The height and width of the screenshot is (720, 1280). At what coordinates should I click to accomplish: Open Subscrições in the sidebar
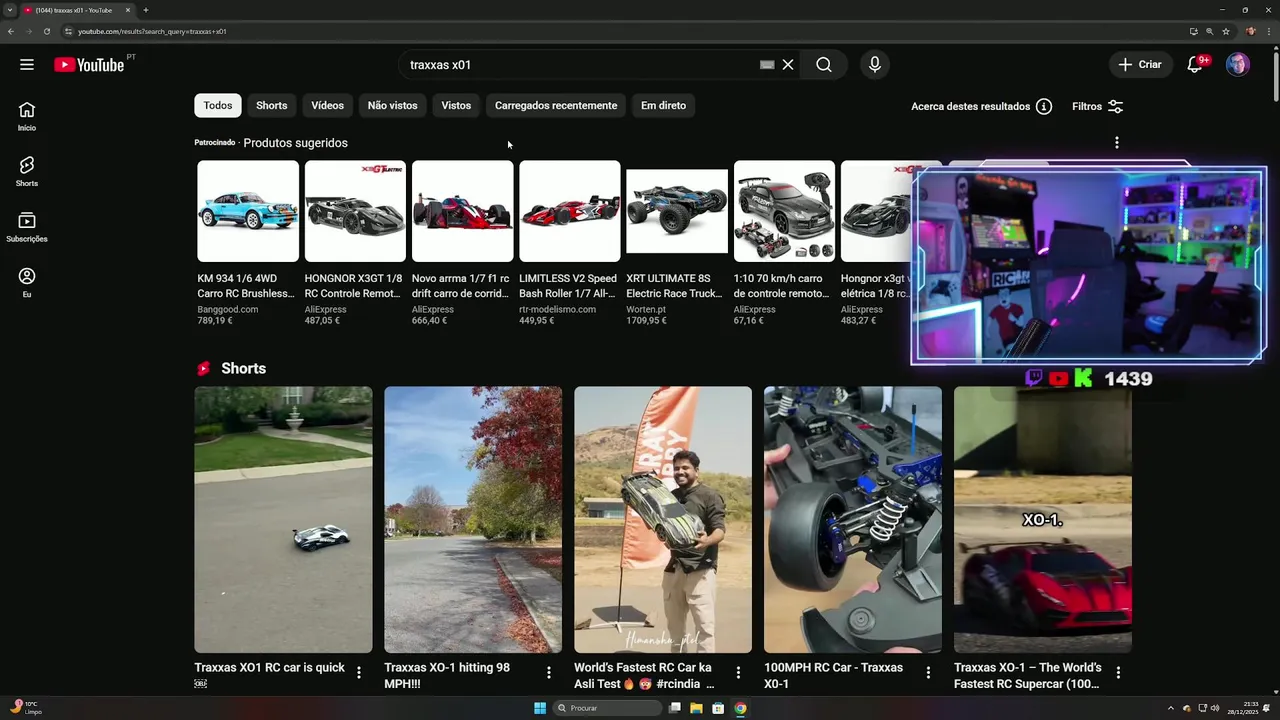coord(27,227)
